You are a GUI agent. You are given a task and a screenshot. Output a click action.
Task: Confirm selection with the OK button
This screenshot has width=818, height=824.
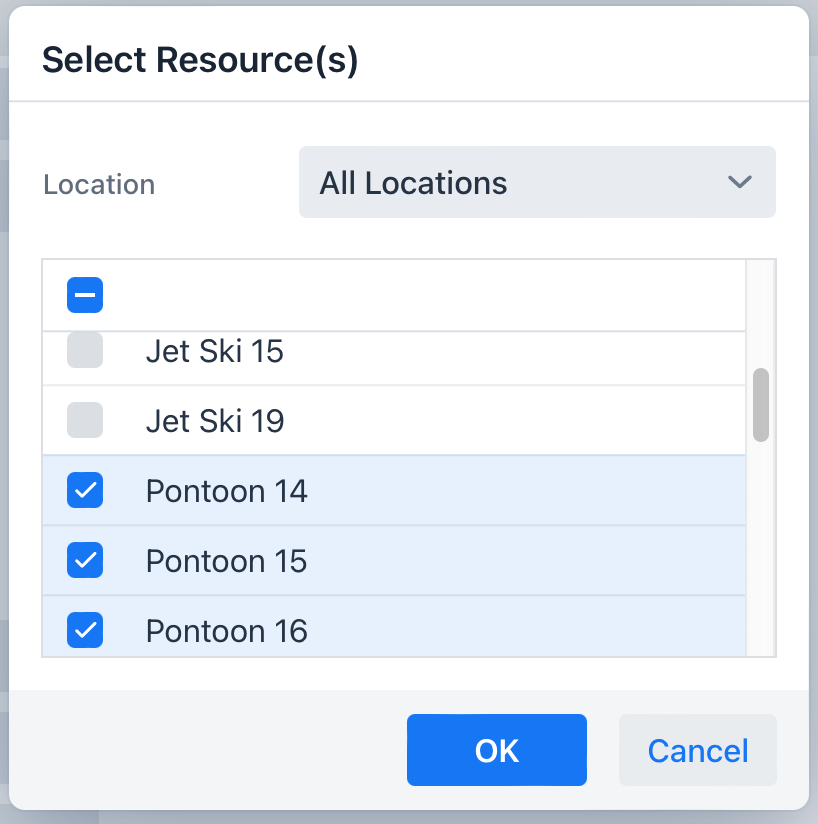point(496,750)
